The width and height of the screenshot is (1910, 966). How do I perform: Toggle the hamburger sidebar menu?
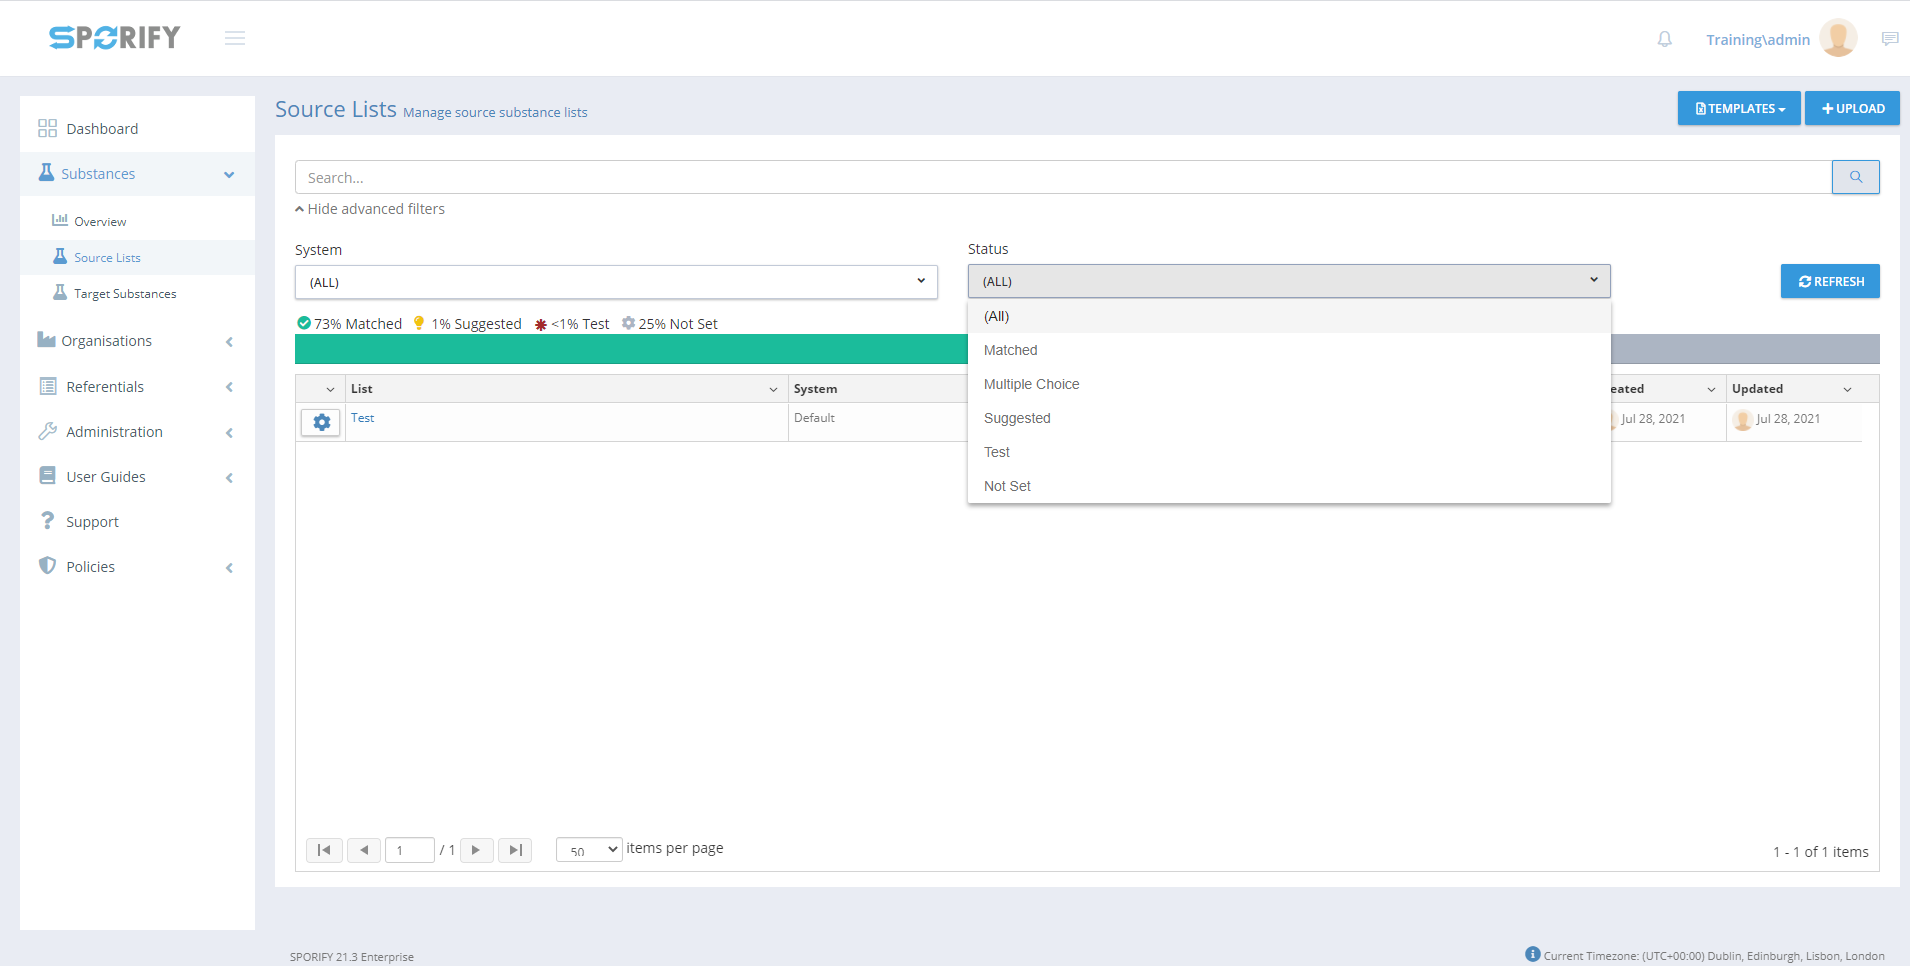(235, 38)
